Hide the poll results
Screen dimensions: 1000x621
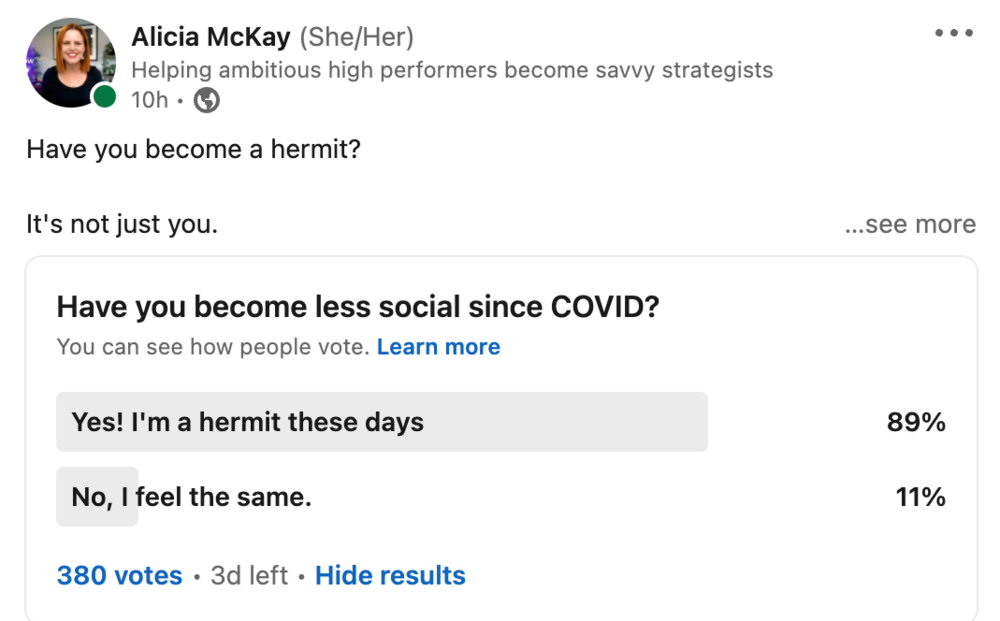coord(390,576)
